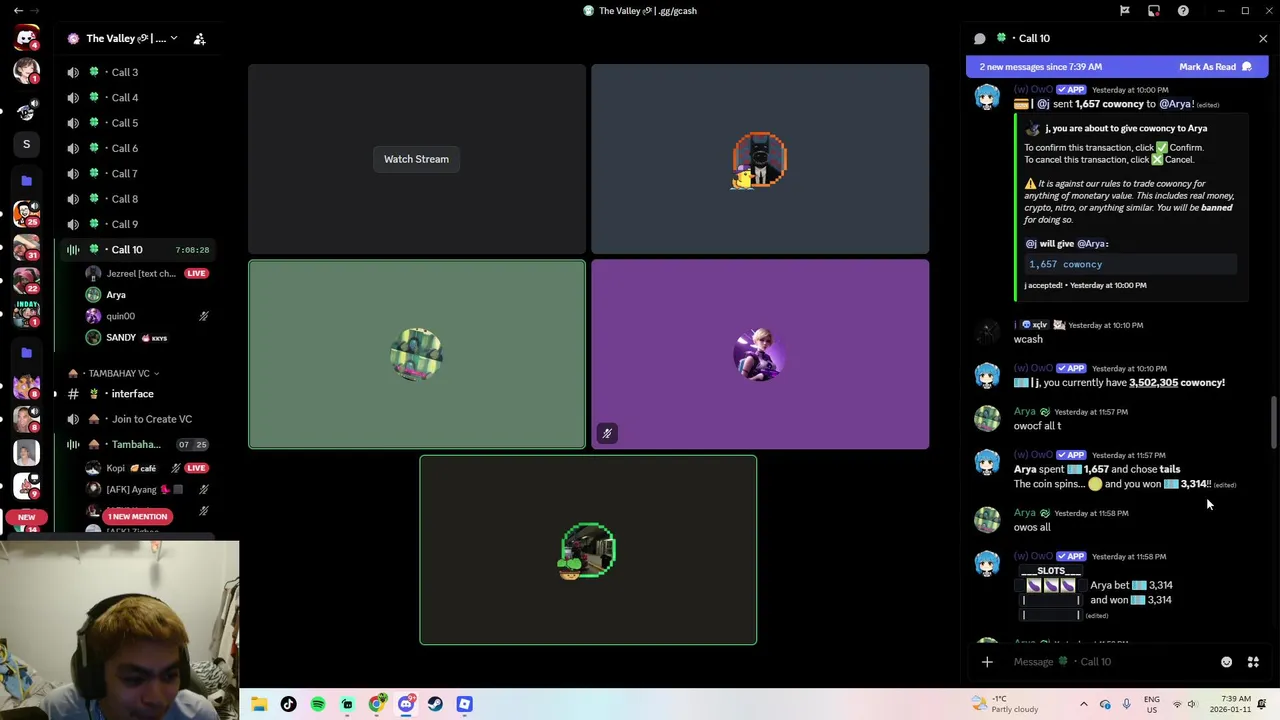Select the green video tile with pixelated avatar
1280x720 pixels.
[417, 354]
